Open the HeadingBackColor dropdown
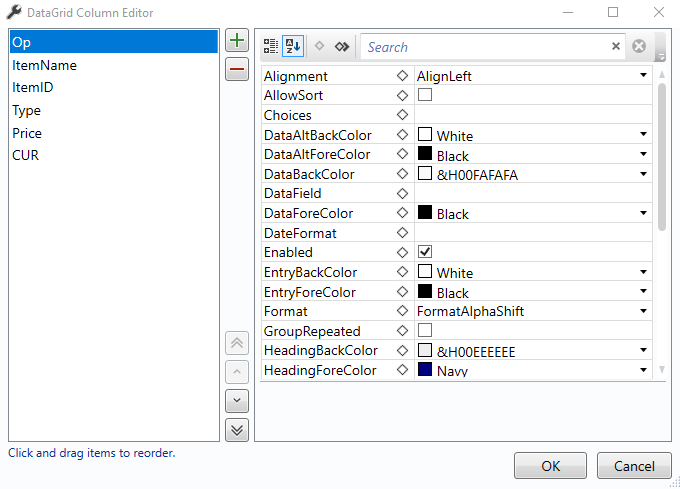This screenshot has width=680, height=489. click(x=644, y=350)
